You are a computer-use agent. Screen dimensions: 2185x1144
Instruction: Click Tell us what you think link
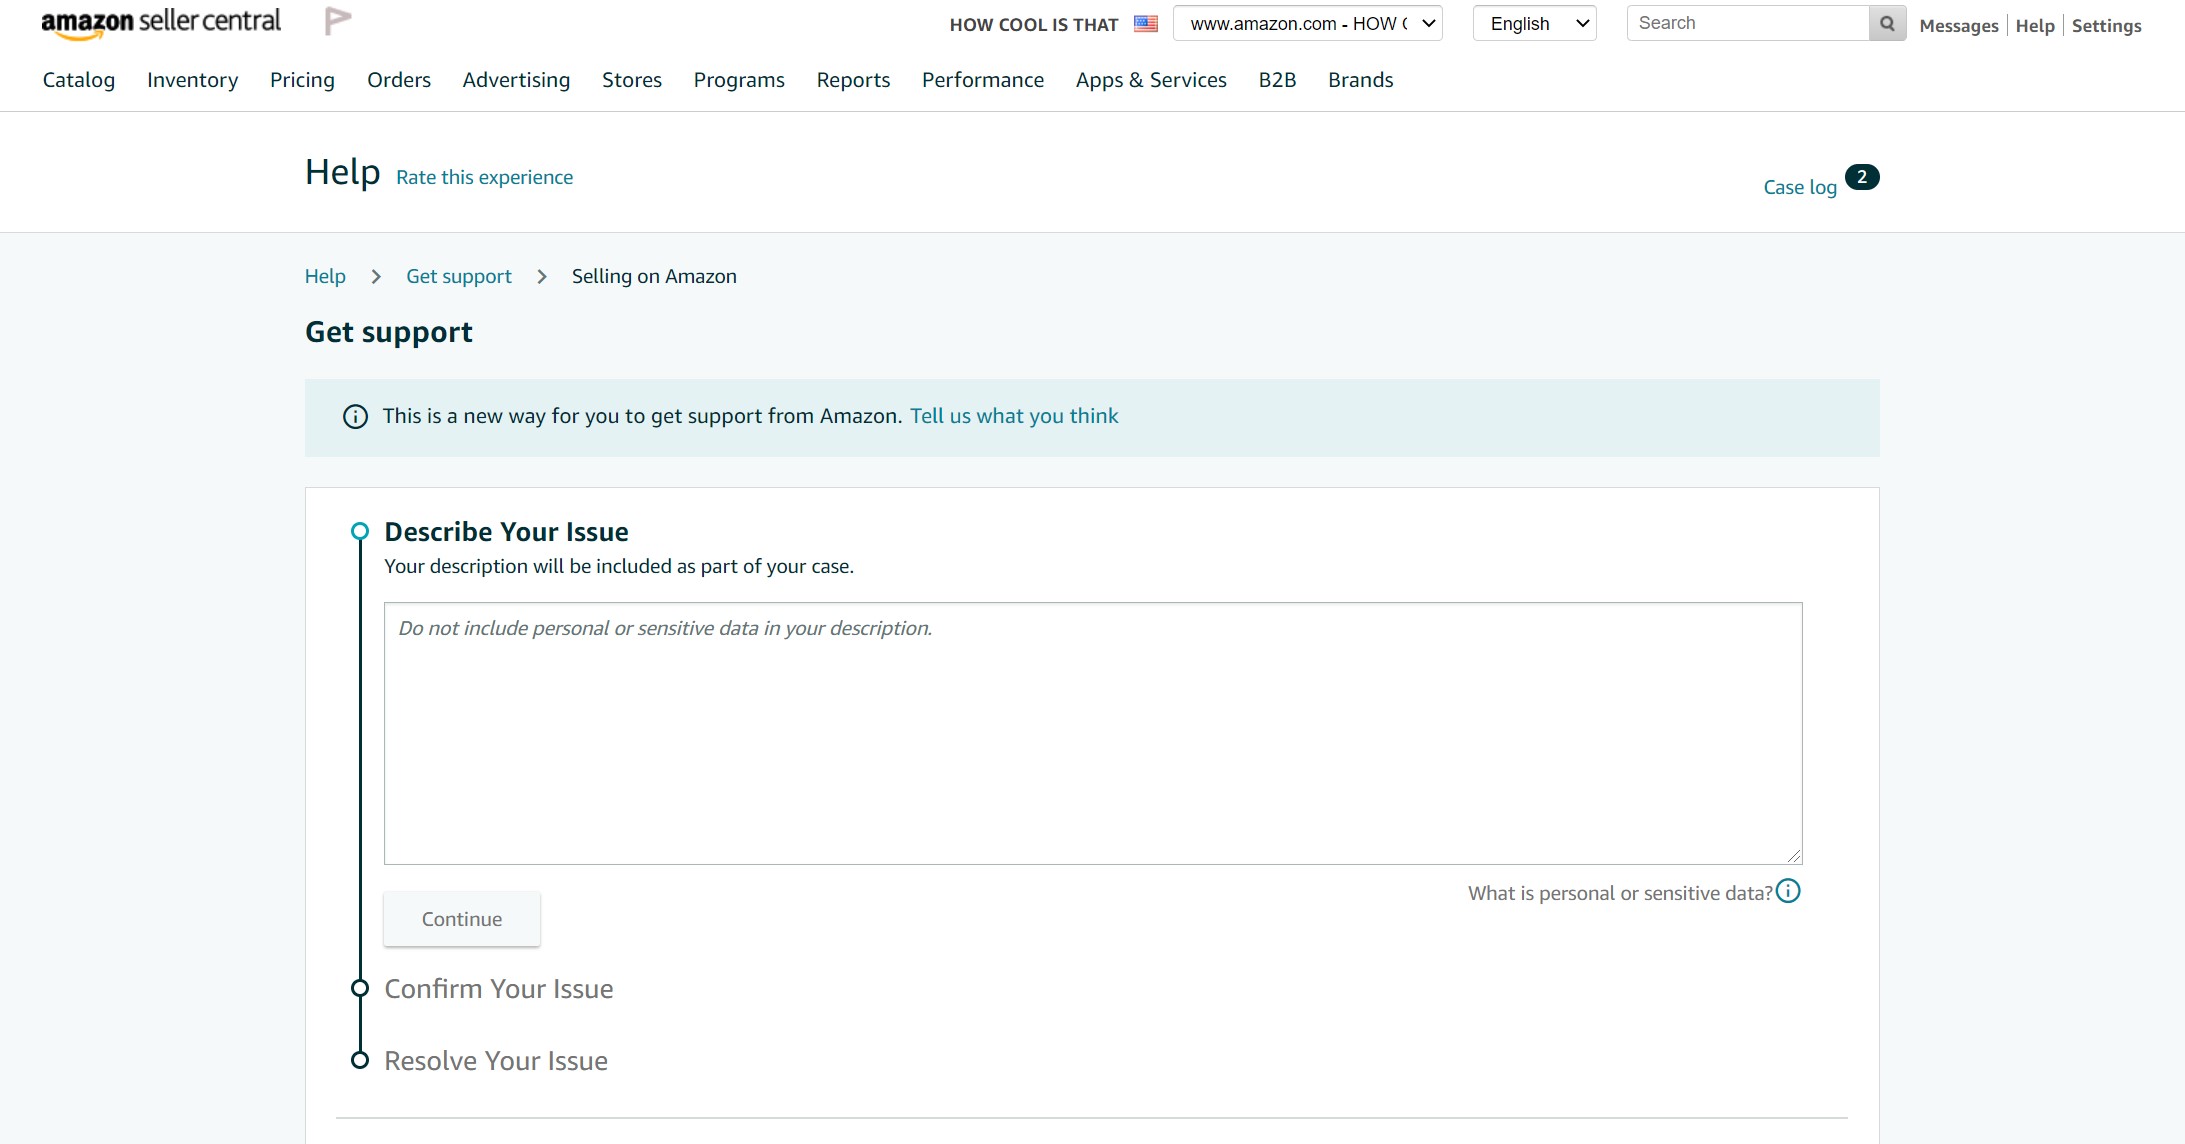click(1014, 416)
